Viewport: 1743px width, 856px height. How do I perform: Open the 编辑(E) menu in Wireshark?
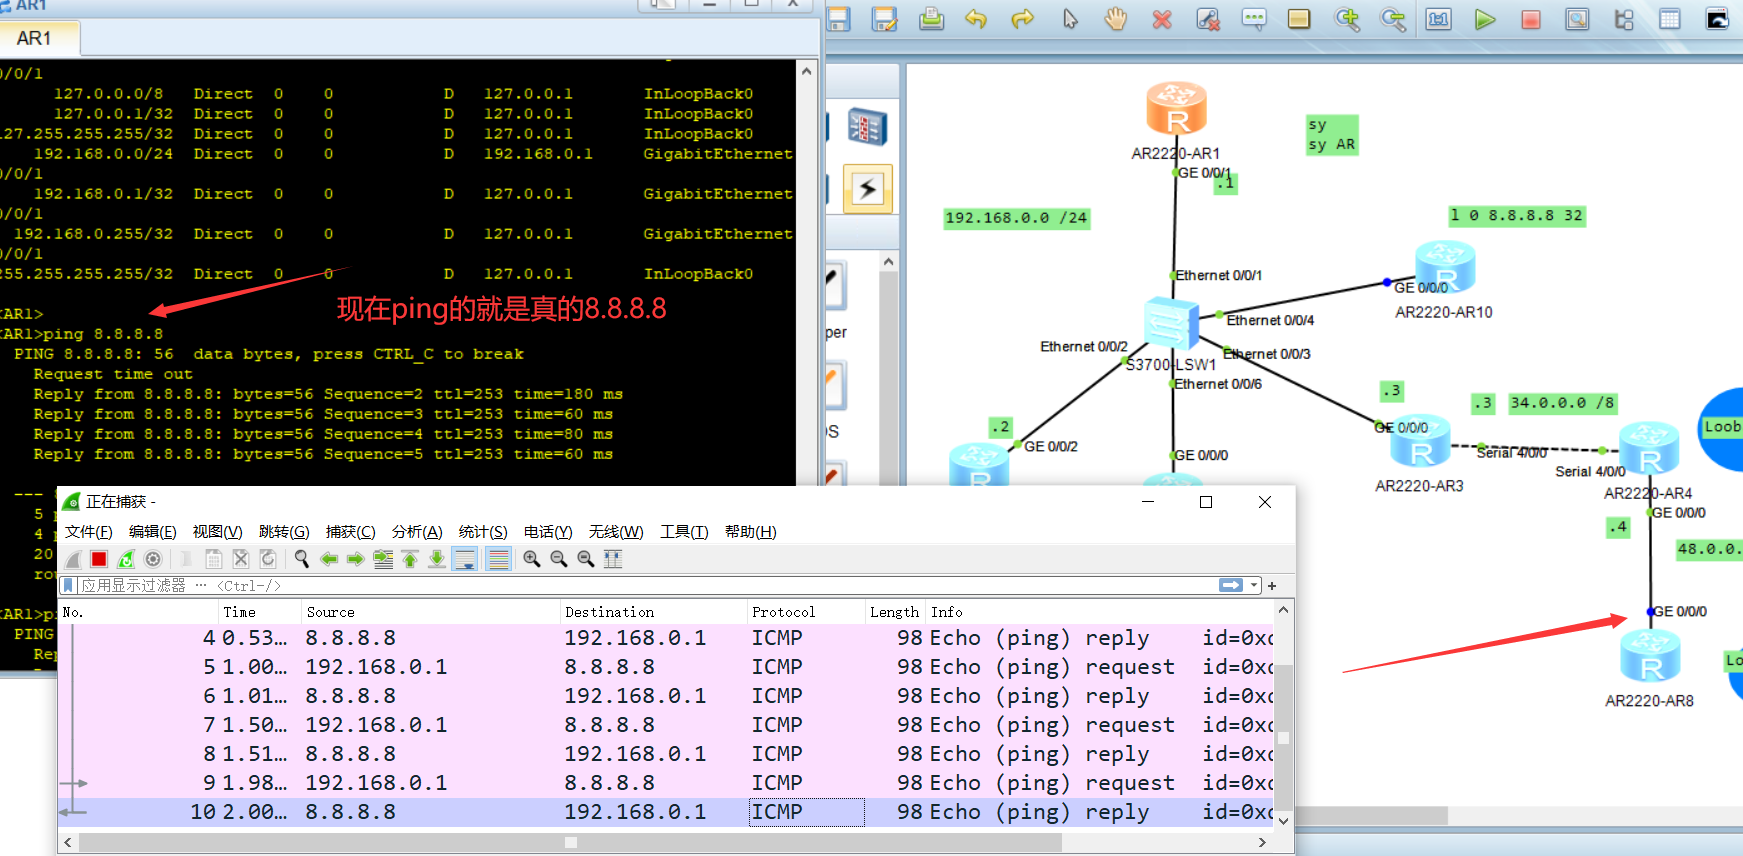coord(153,532)
